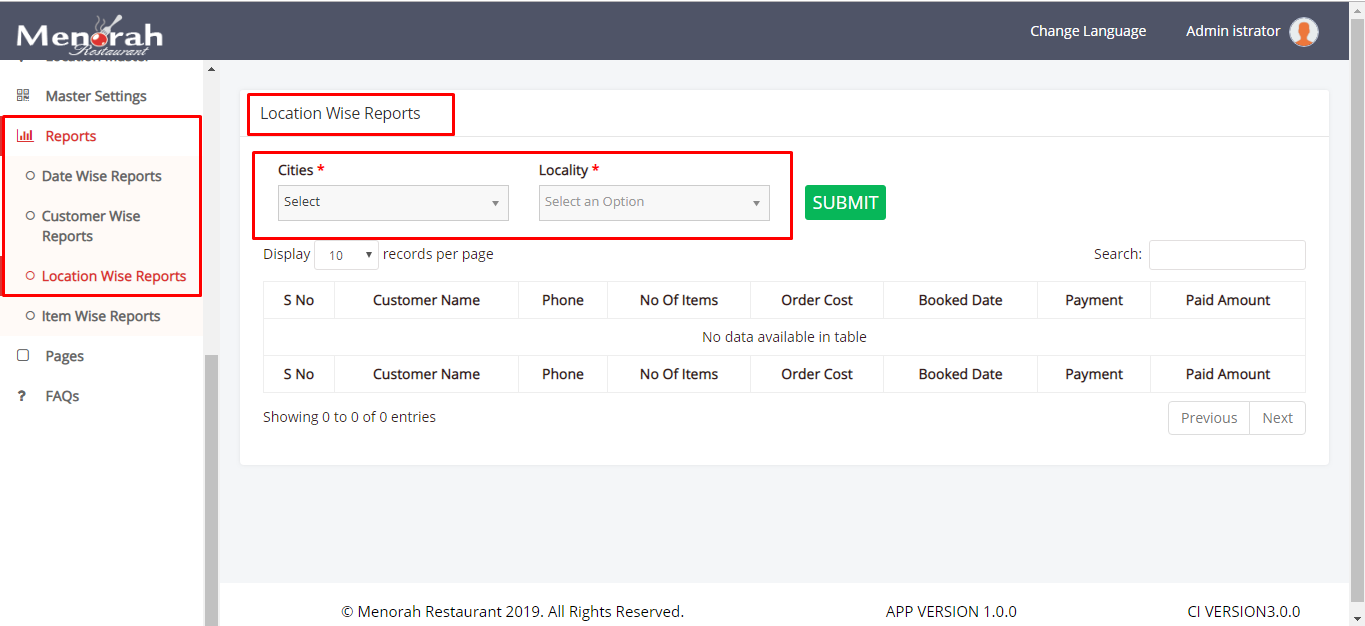Sort table by Order Cost column header
1365x626 pixels.
tap(816, 300)
